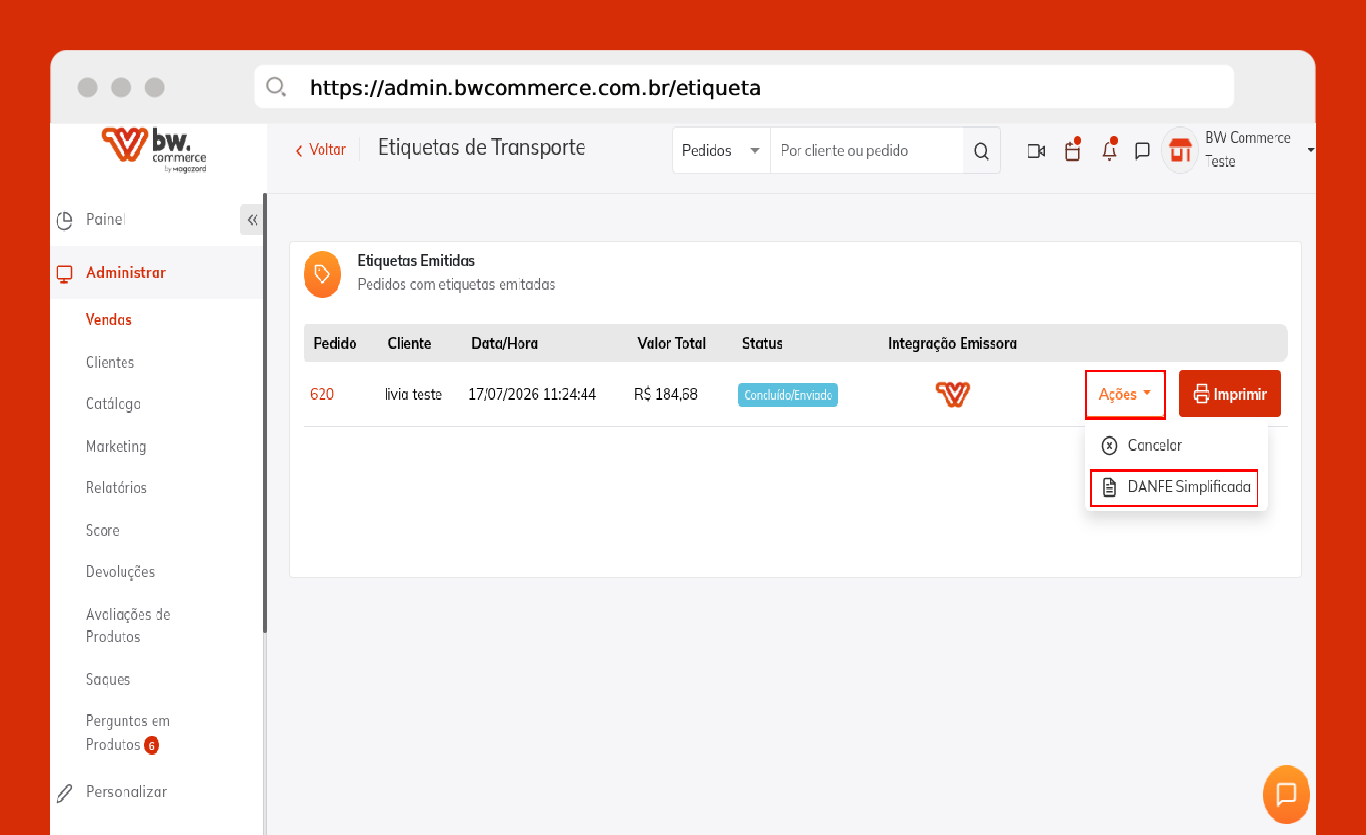Viewport: 1366px width, 835px height.
Task: Go to Vendas in the sidebar
Action: [109, 320]
